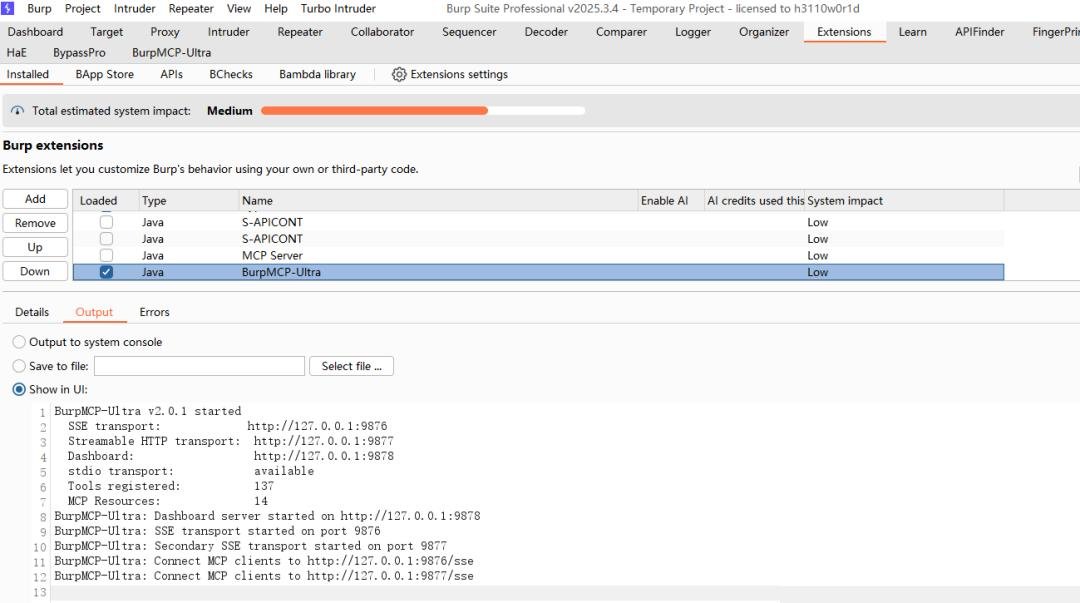Click output line 'Tools registered: 137'
This screenshot has height=603, width=1080.
pos(170,486)
